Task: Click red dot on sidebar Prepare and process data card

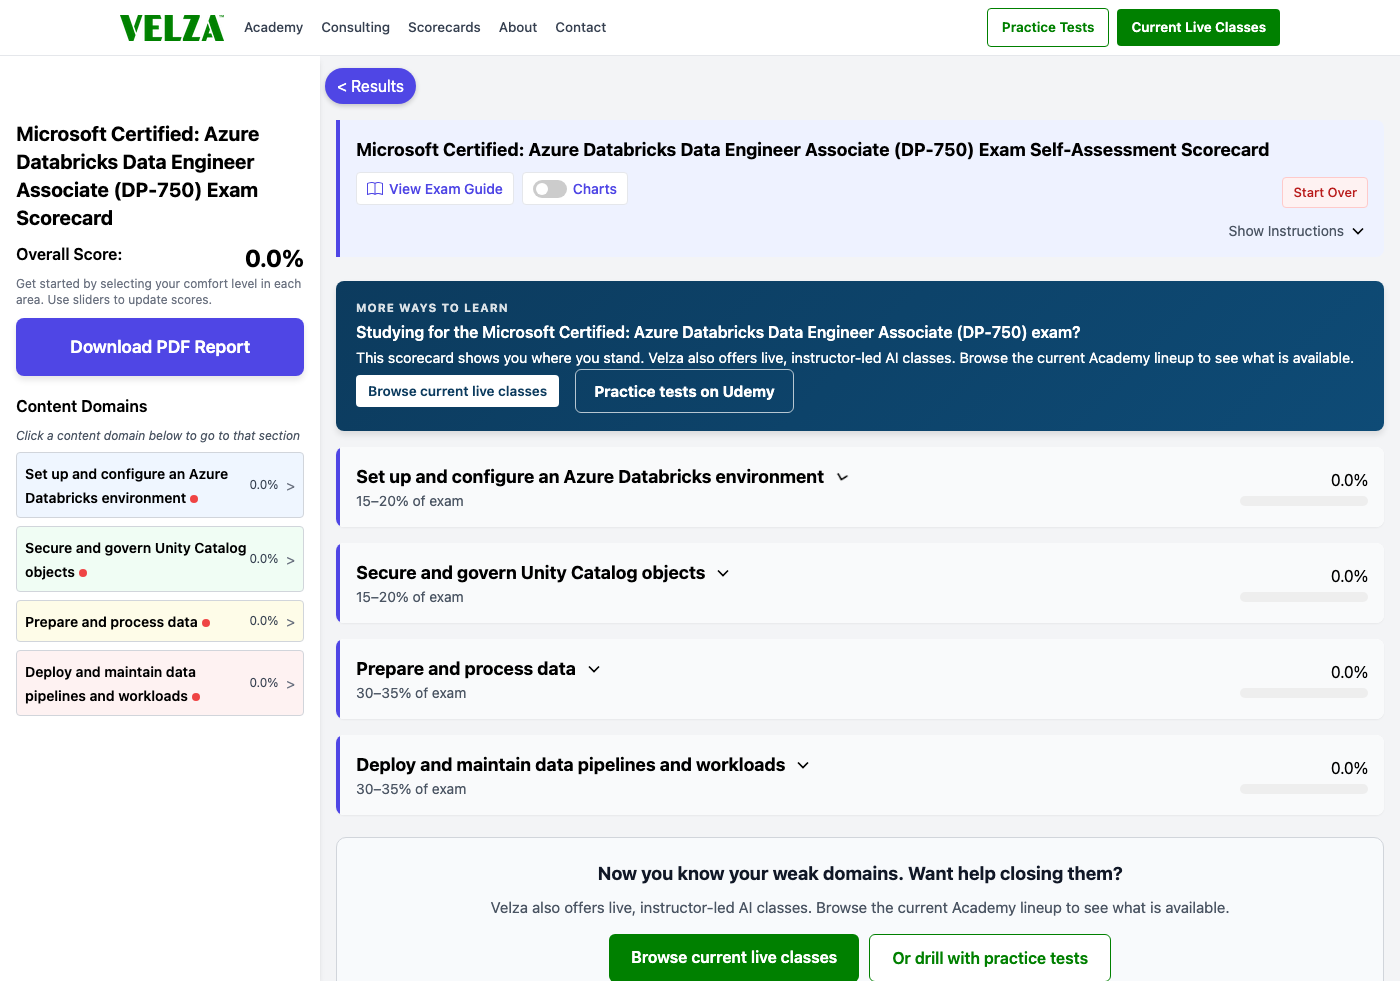Action: point(206,623)
